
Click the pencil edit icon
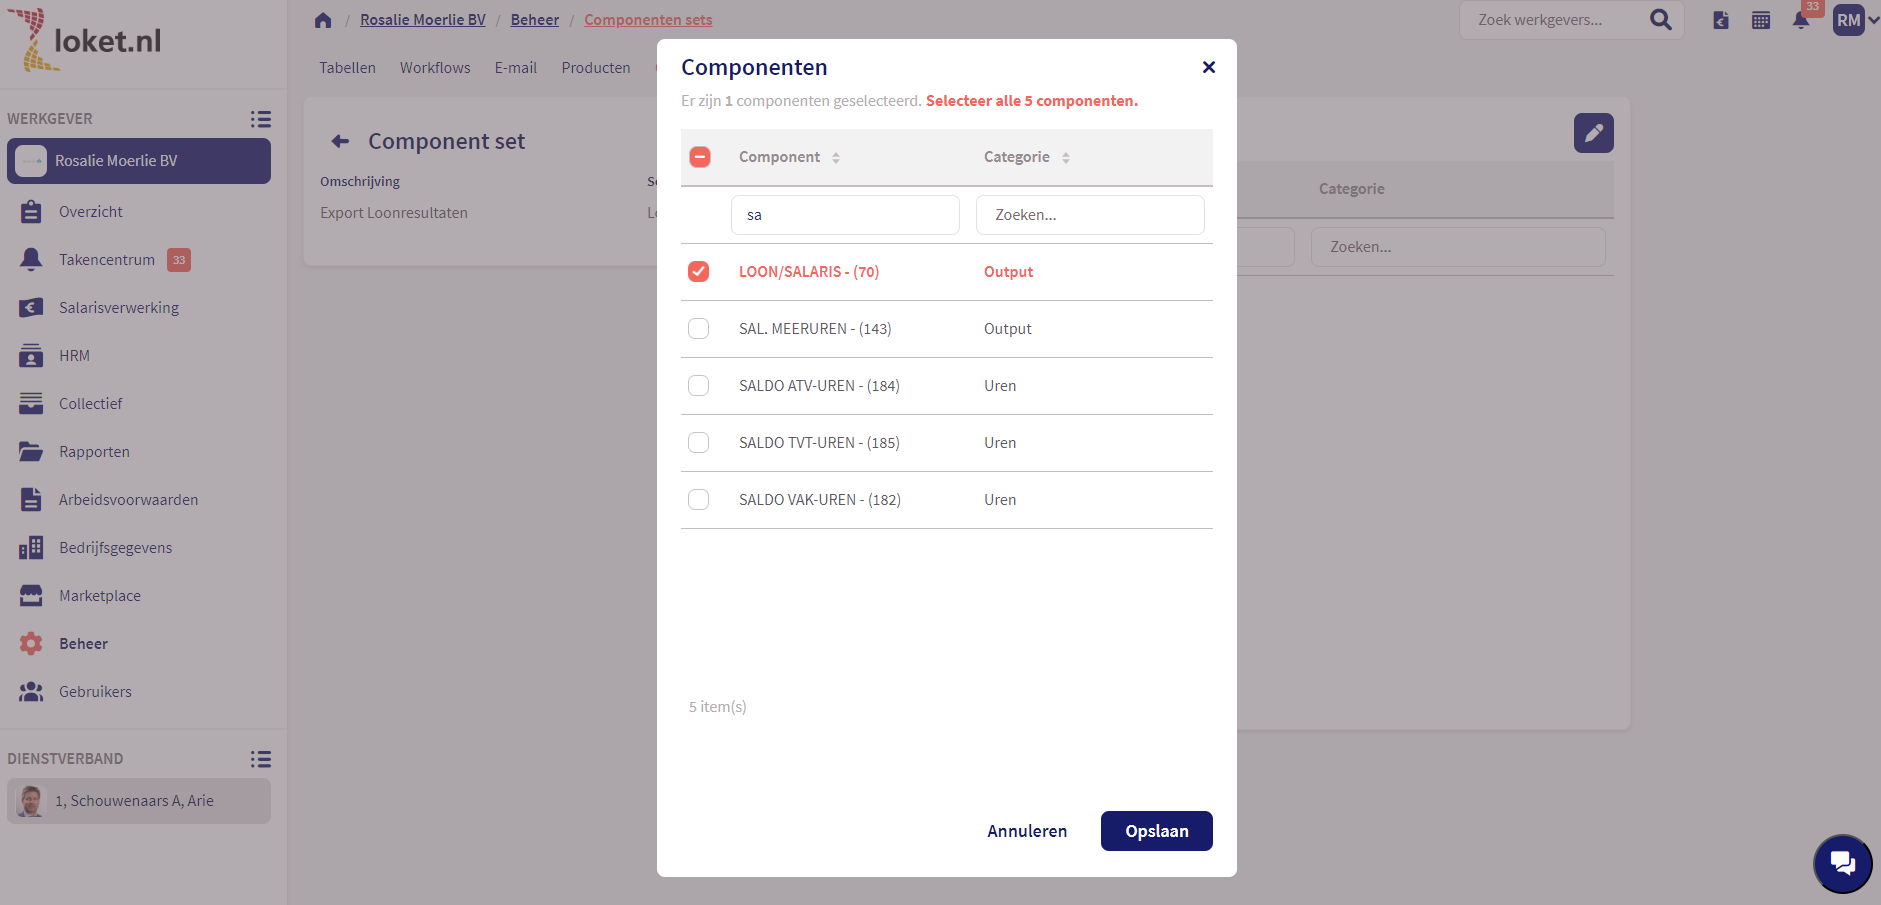[1593, 133]
